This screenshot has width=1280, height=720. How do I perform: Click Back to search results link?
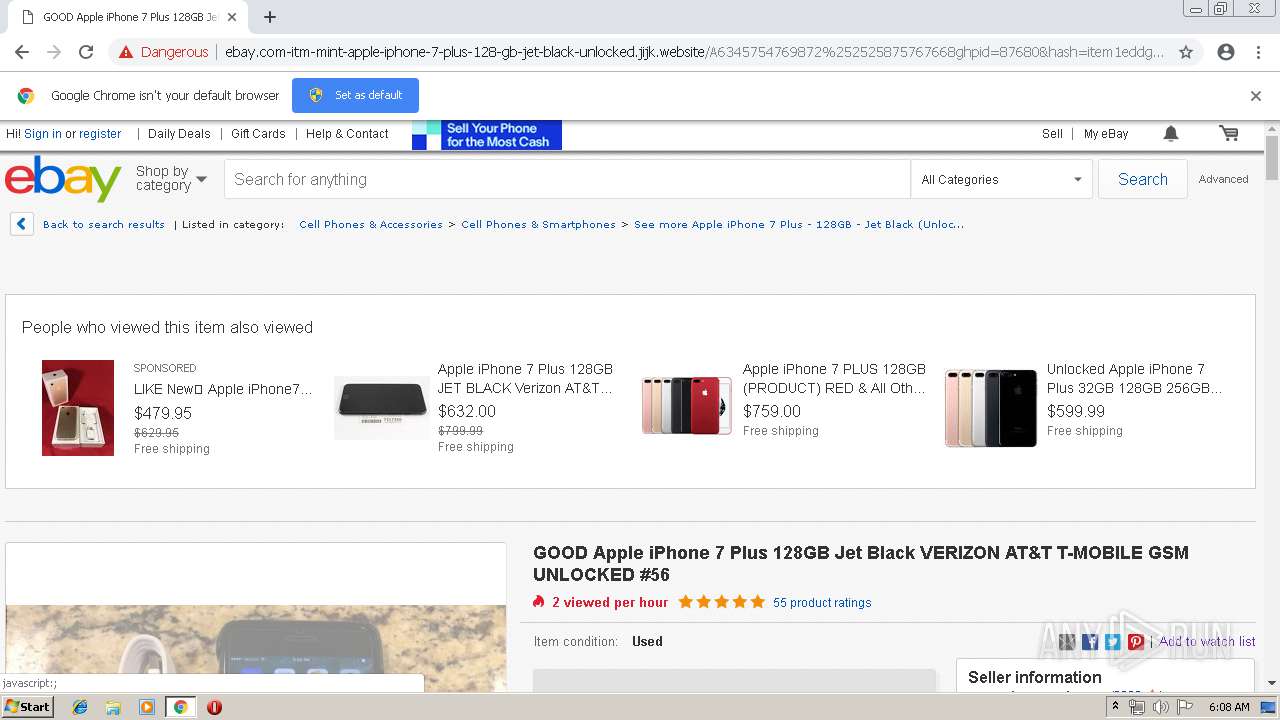click(x=104, y=224)
